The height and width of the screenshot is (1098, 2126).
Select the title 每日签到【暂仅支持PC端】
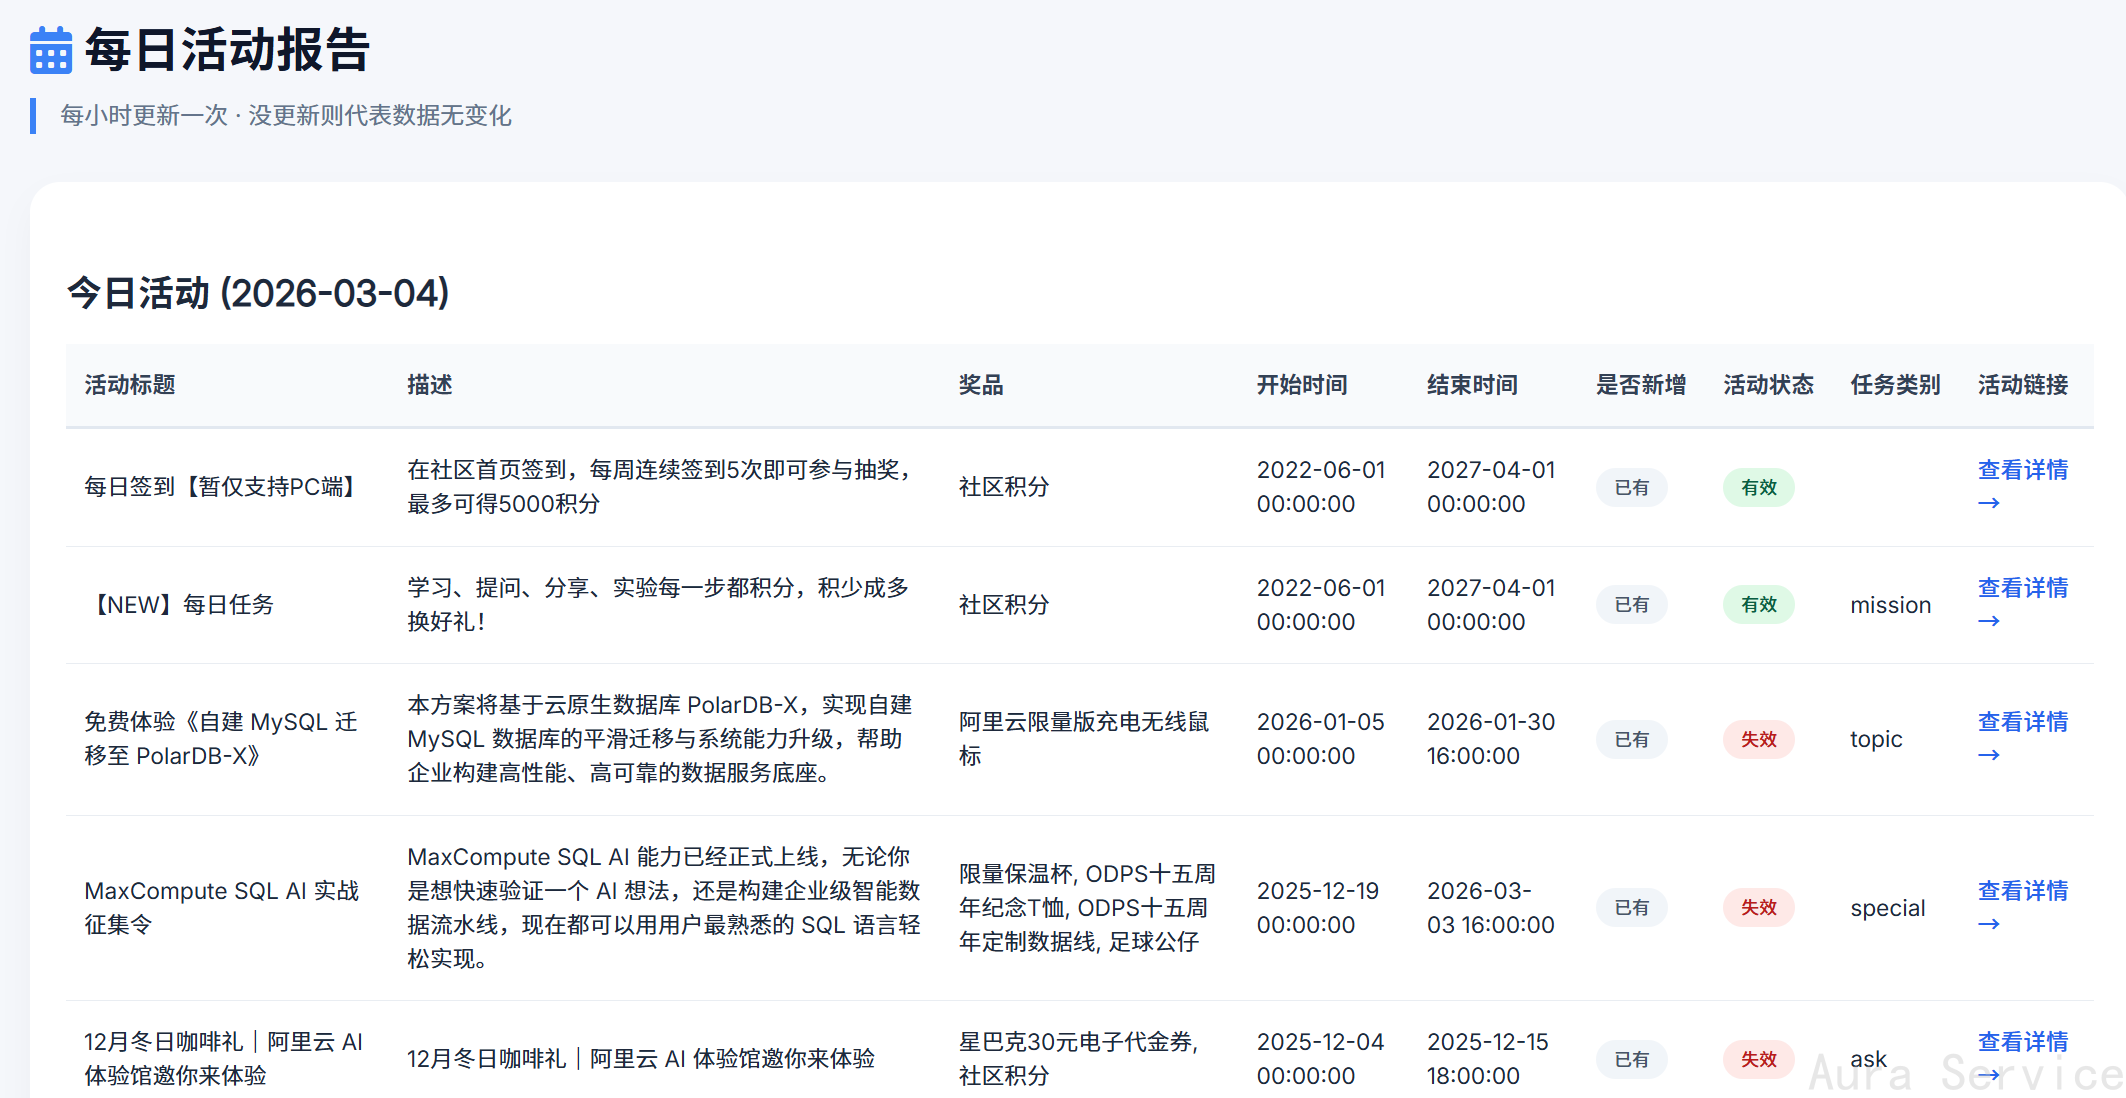221,487
